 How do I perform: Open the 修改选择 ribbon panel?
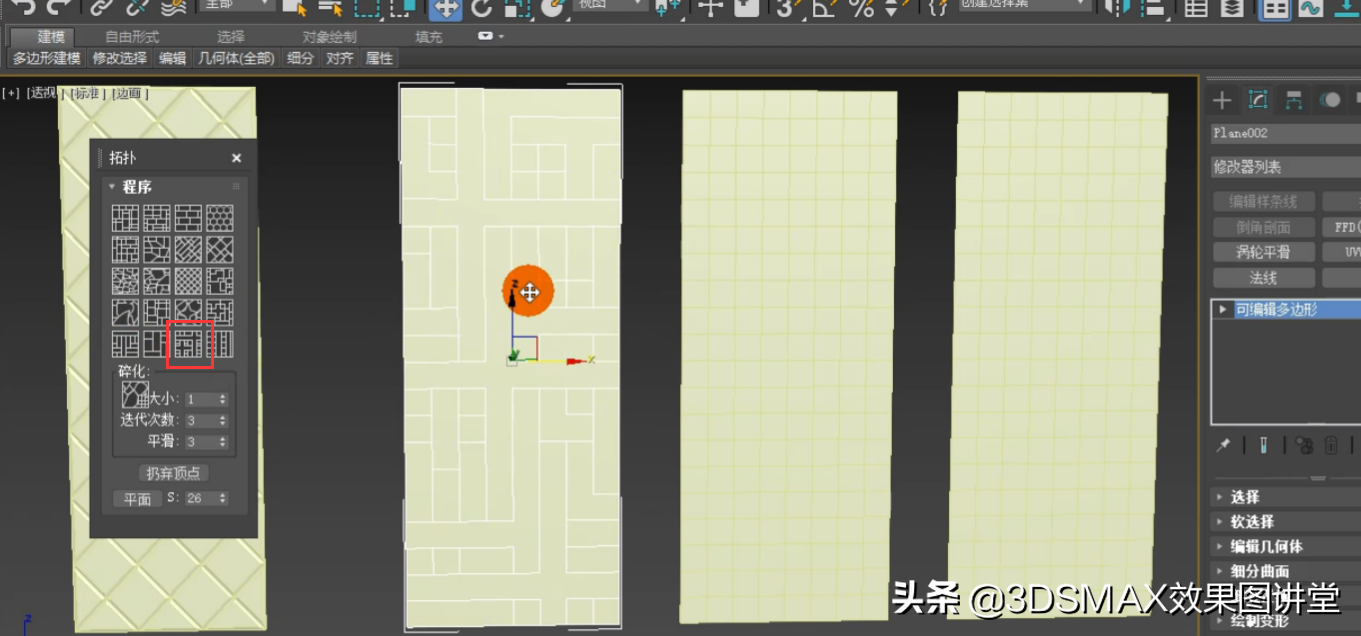pyautogui.click(x=120, y=59)
